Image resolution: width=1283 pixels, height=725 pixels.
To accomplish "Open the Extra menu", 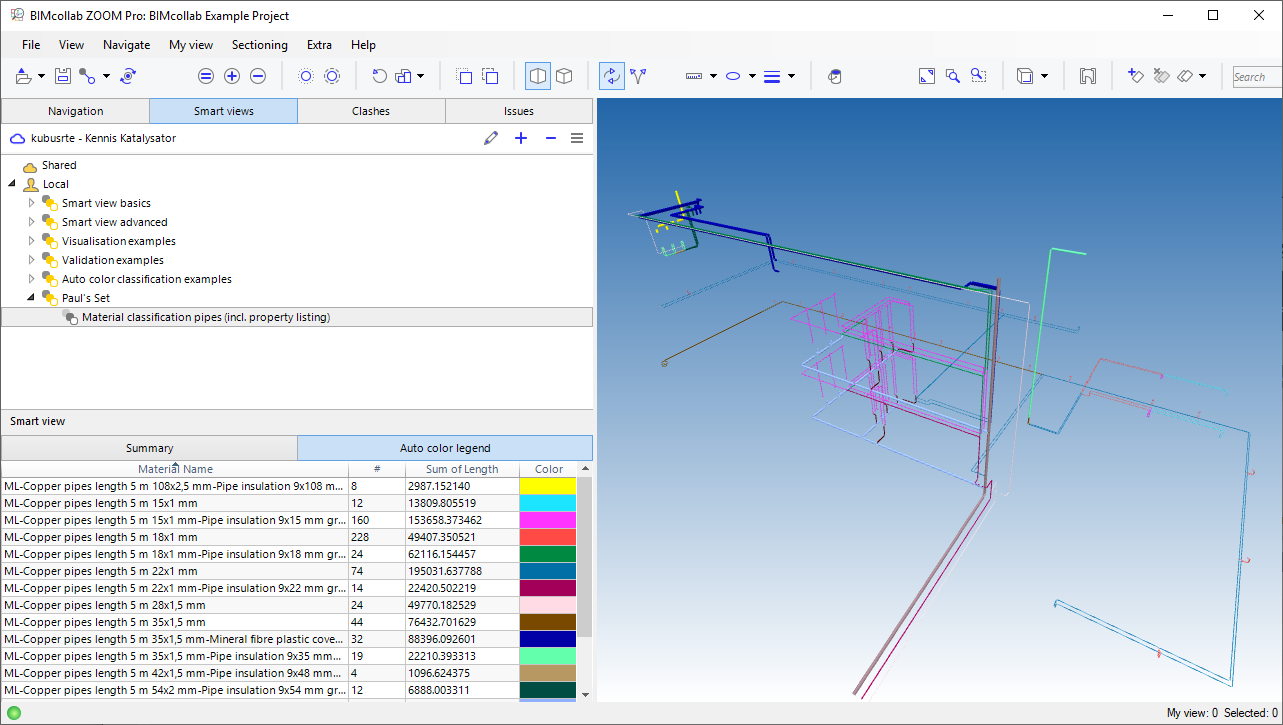I will [320, 45].
